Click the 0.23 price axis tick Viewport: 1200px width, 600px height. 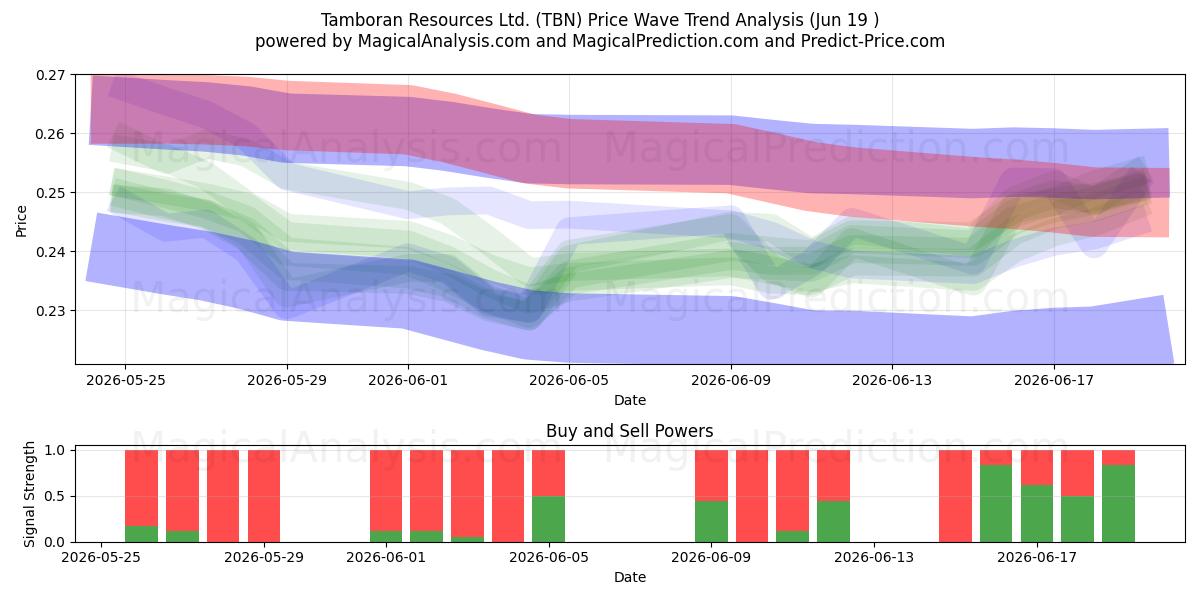[x=49, y=311]
